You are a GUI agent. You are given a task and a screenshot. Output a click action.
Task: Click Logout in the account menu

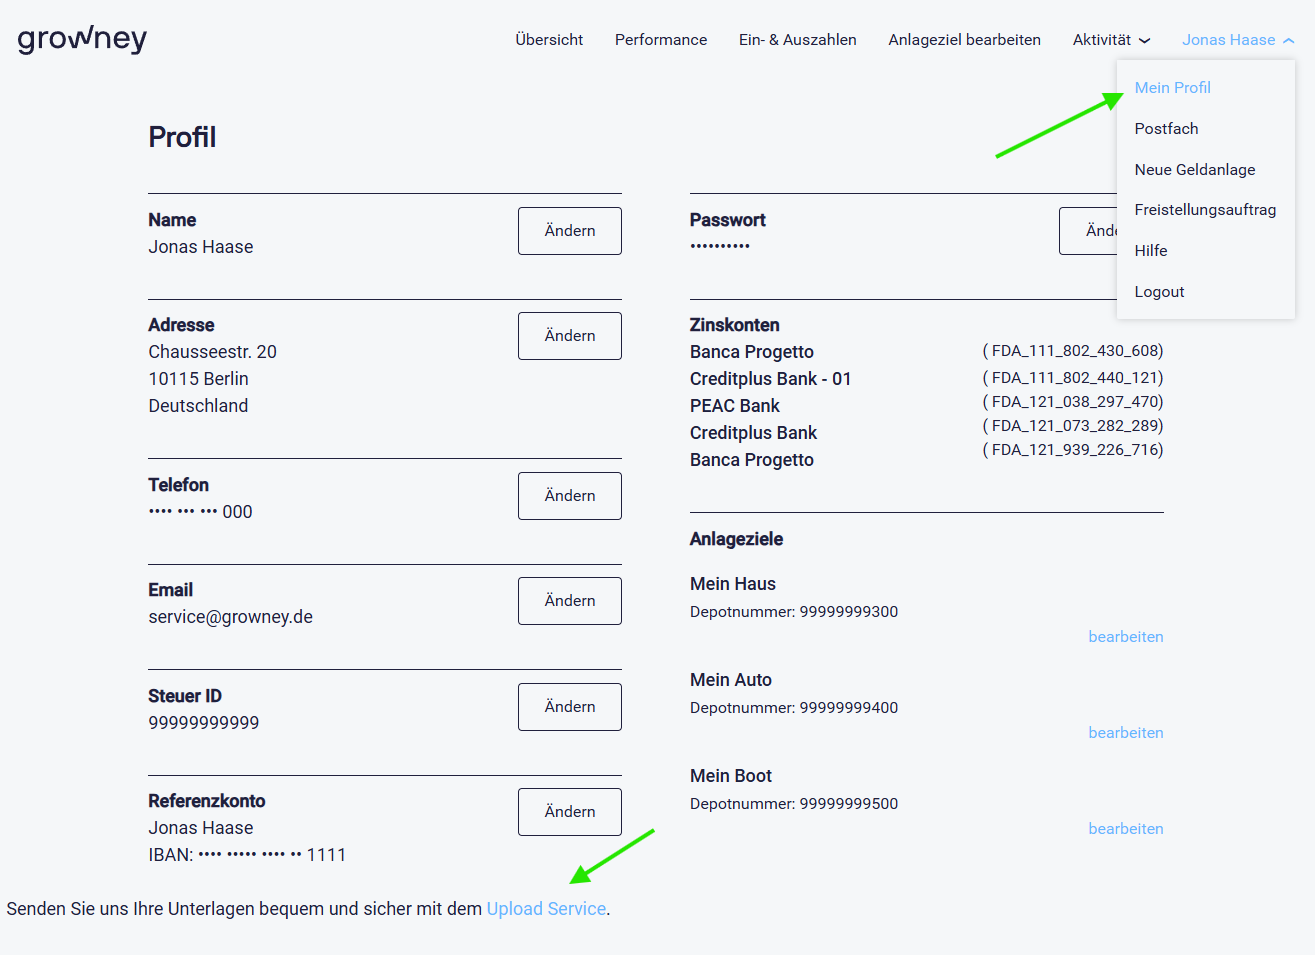1159,292
